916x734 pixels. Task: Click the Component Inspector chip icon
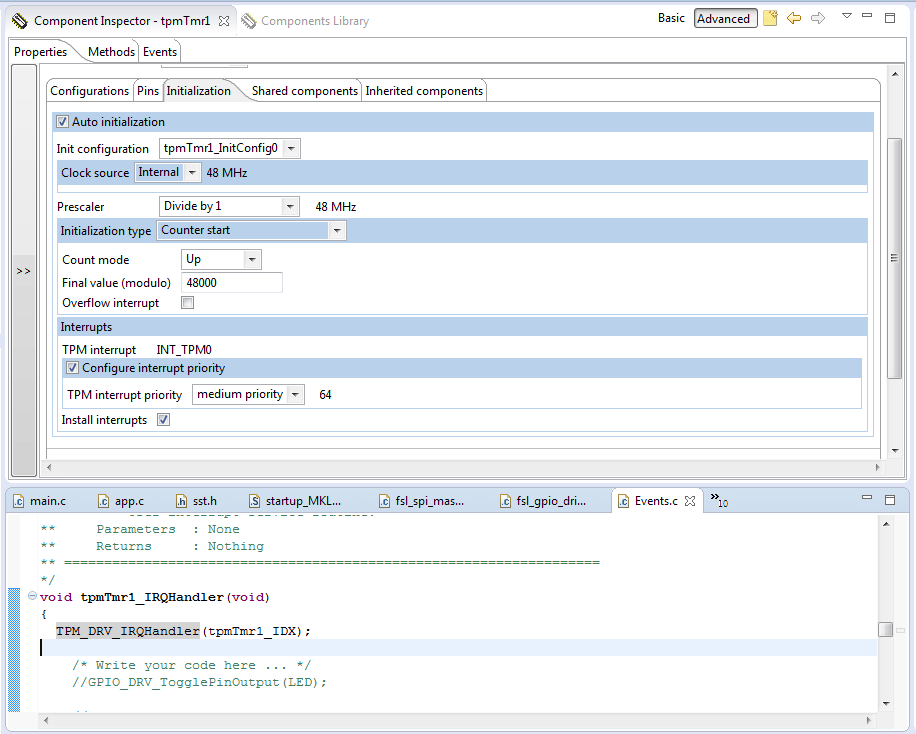click(x=19, y=21)
